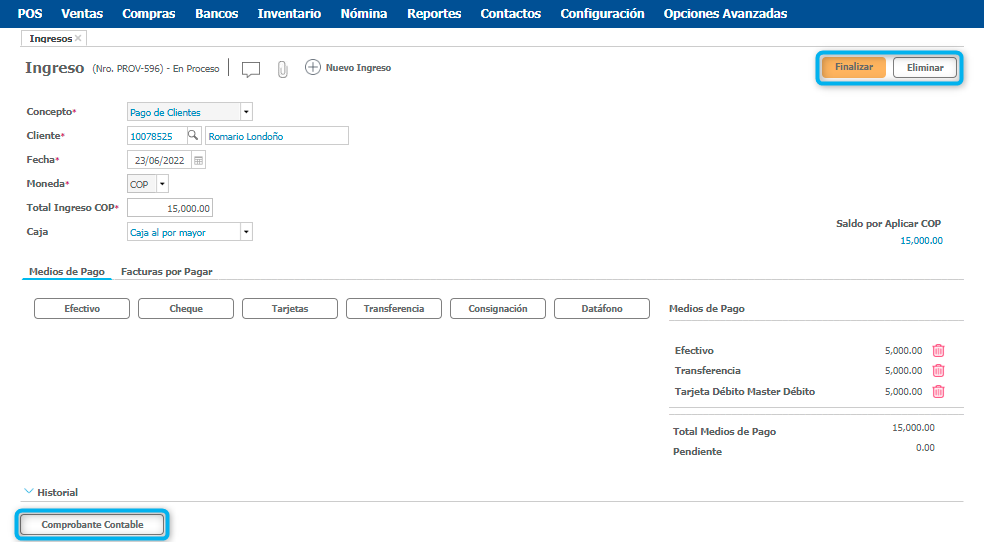Collapse the Historial section
This screenshot has width=984, height=542.
(28, 492)
